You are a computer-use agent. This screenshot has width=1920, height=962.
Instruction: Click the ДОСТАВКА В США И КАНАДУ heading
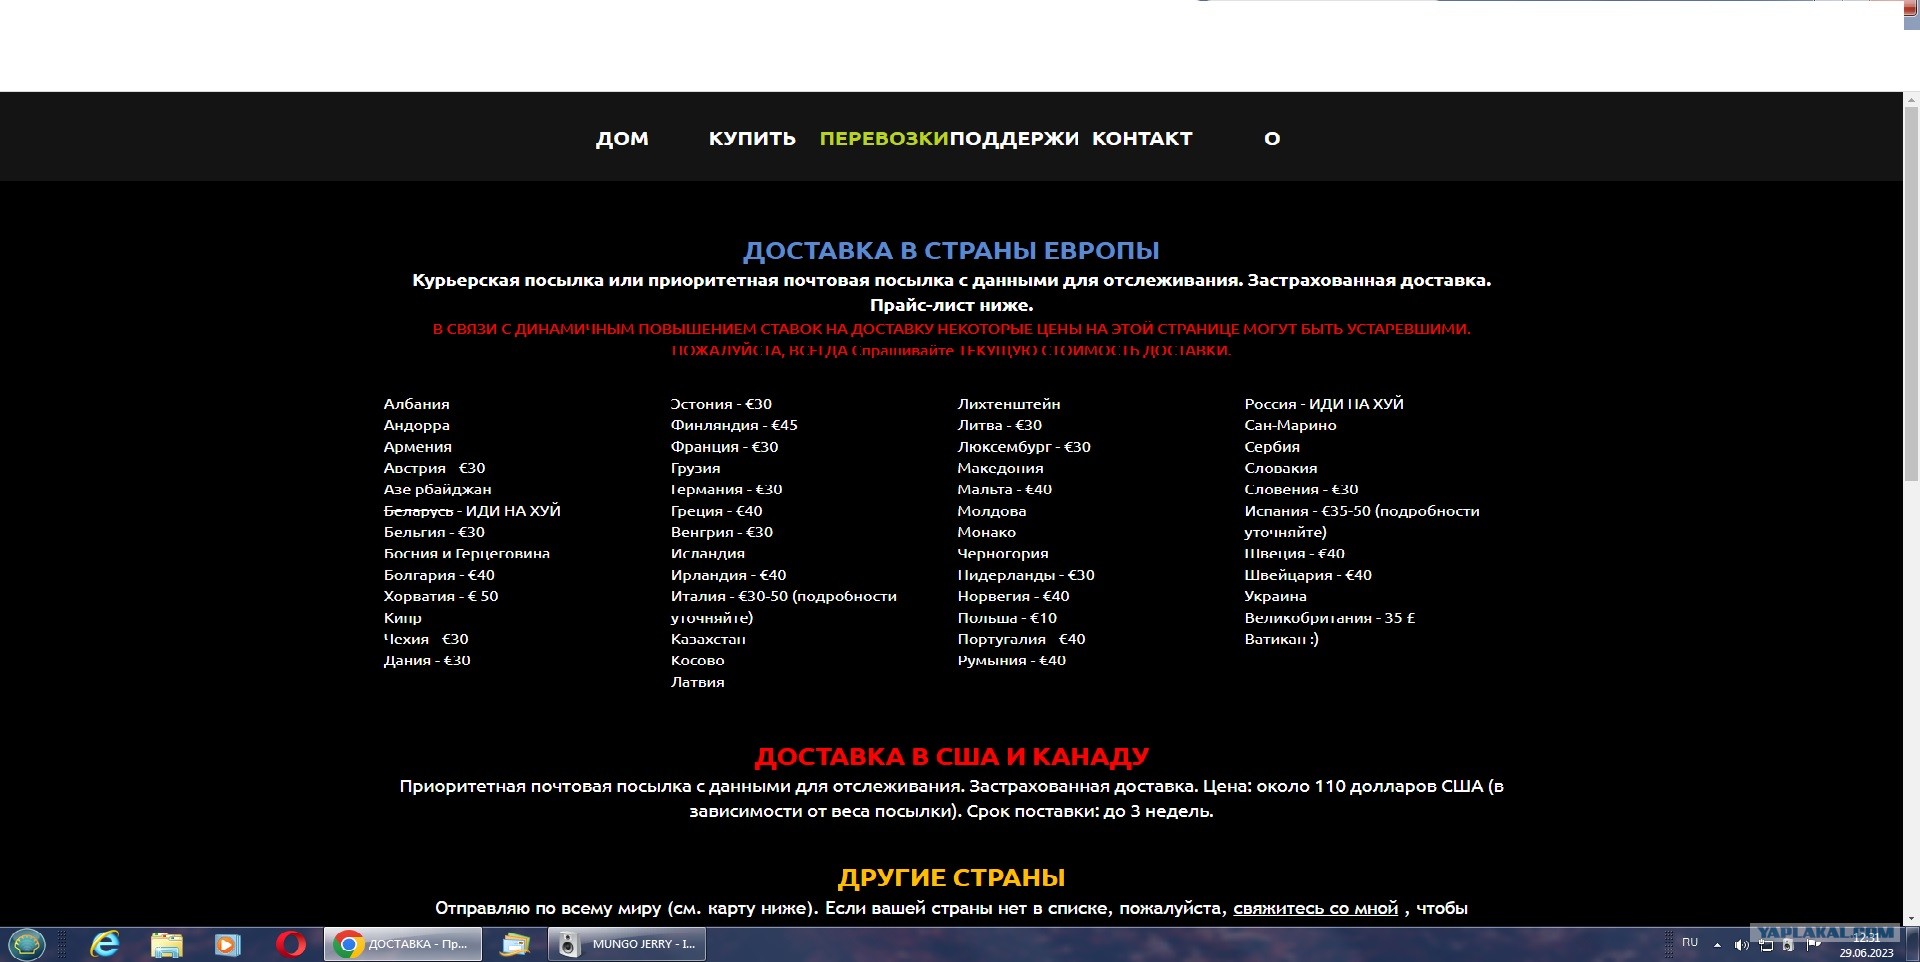951,756
